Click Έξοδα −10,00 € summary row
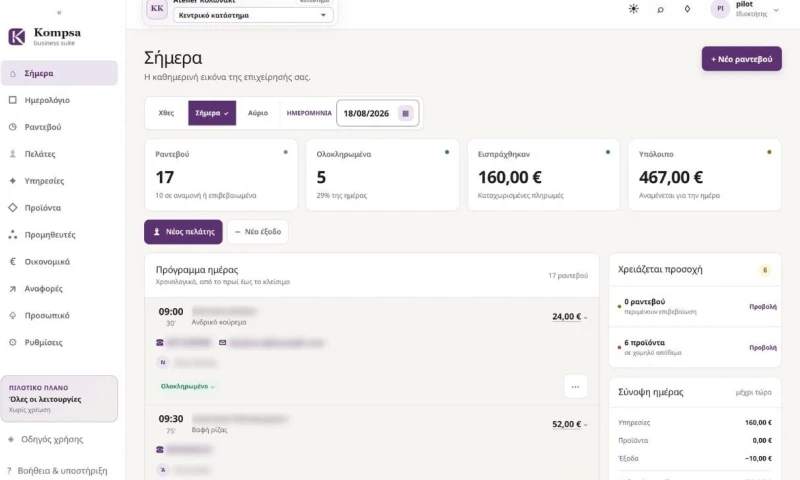The height and width of the screenshot is (480, 800). pyautogui.click(x=694, y=459)
